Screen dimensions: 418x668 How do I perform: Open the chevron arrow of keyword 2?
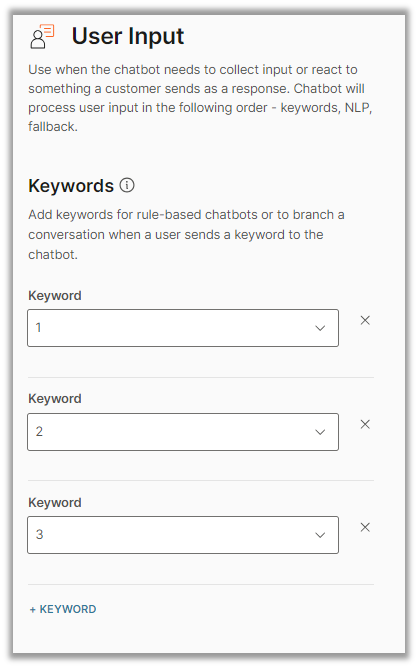(x=320, y=432)
